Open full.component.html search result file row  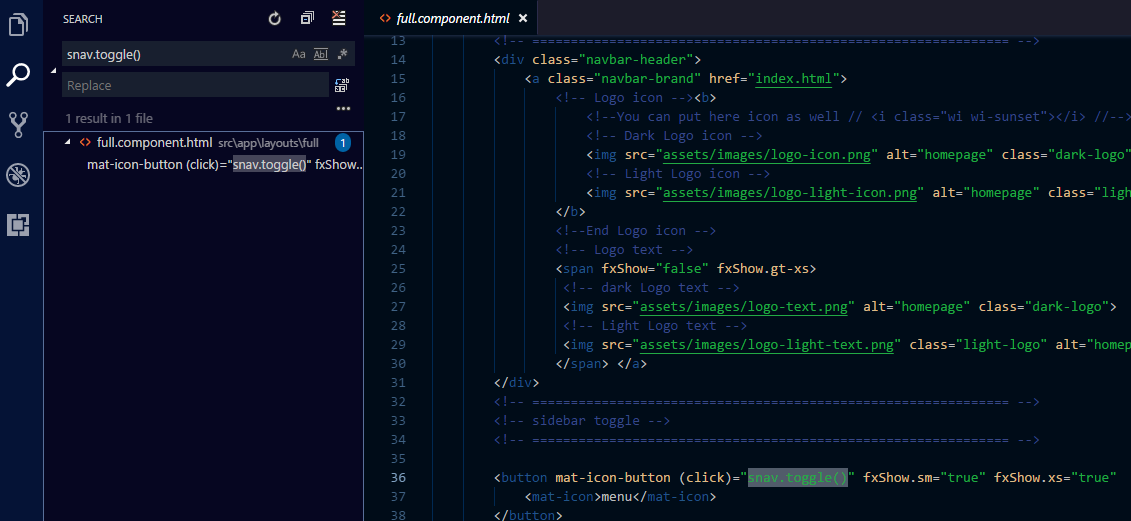click(x=203, y=143)
